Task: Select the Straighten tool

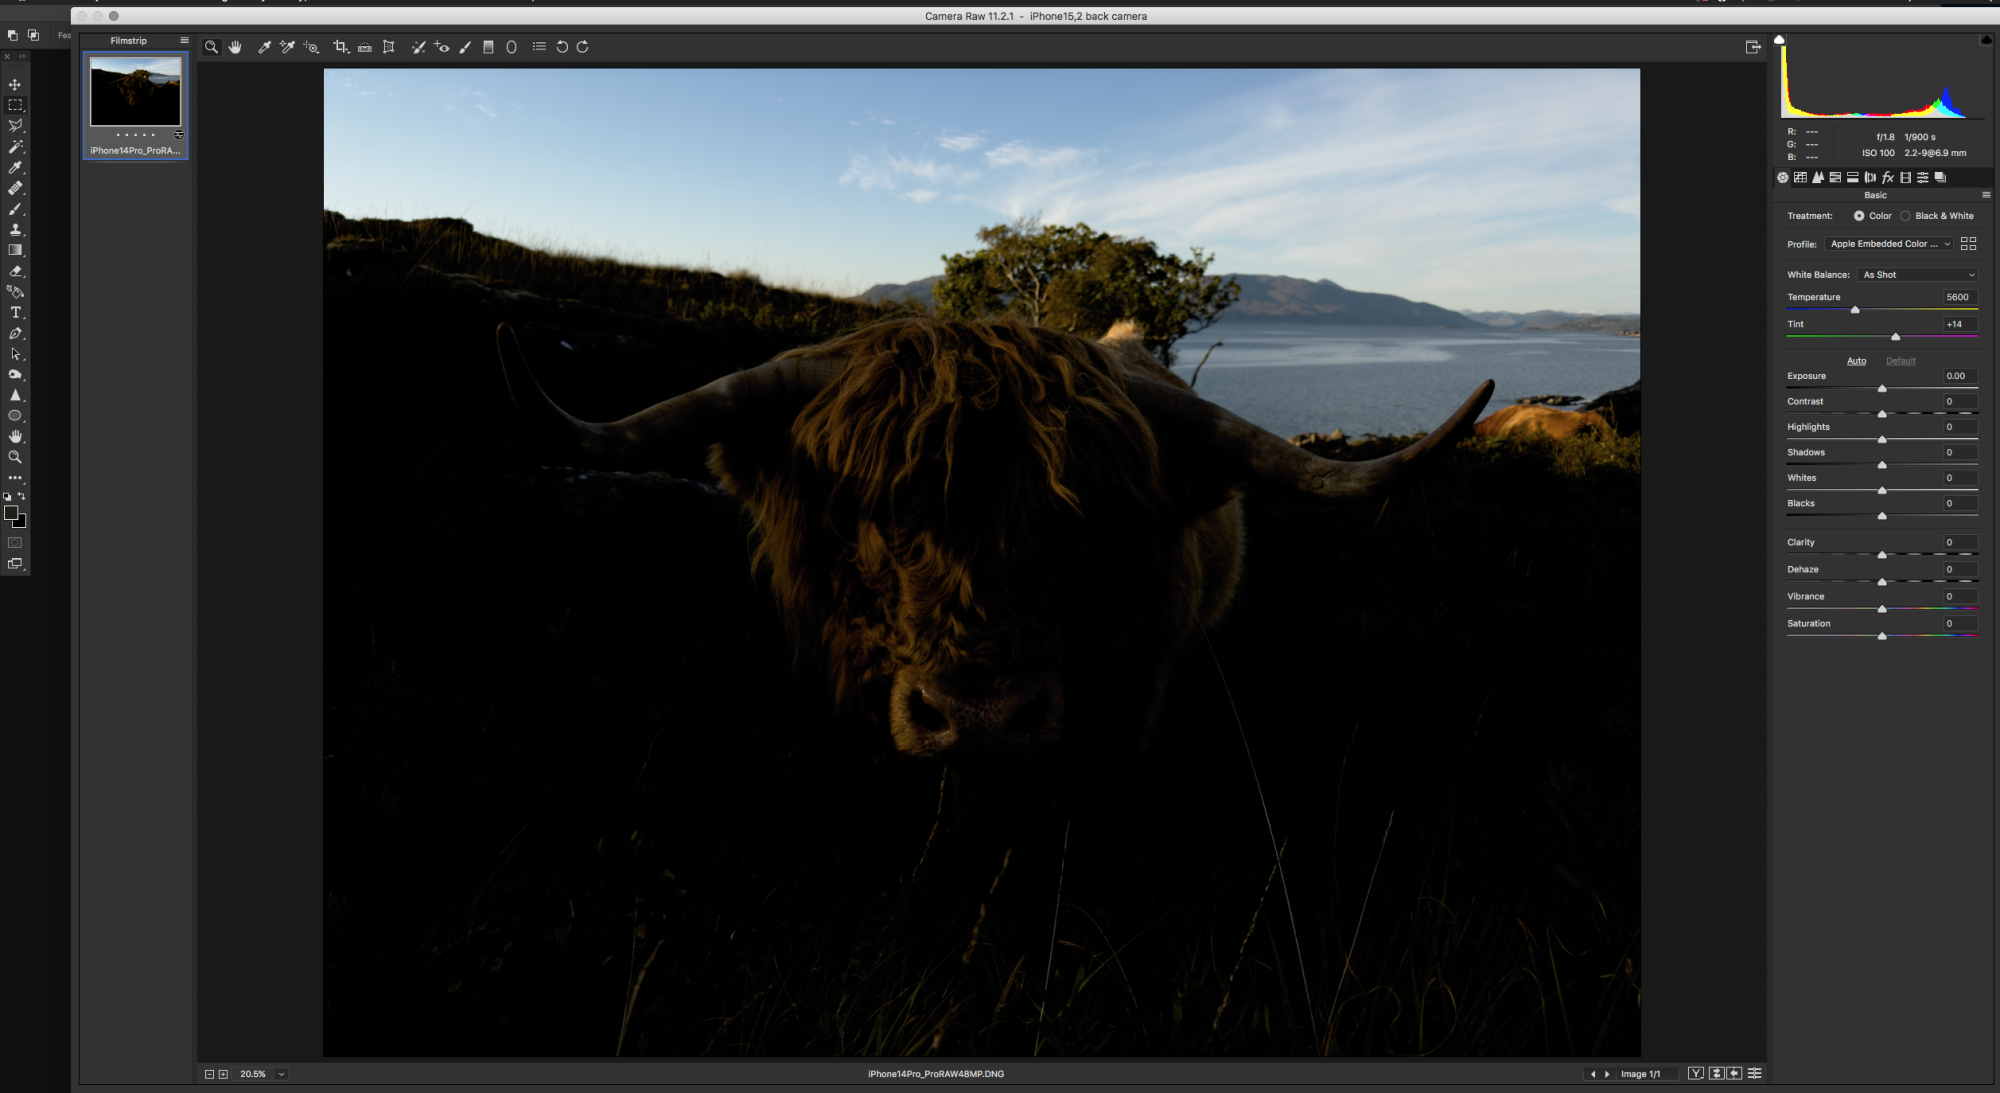Action: tap(365, 47)
